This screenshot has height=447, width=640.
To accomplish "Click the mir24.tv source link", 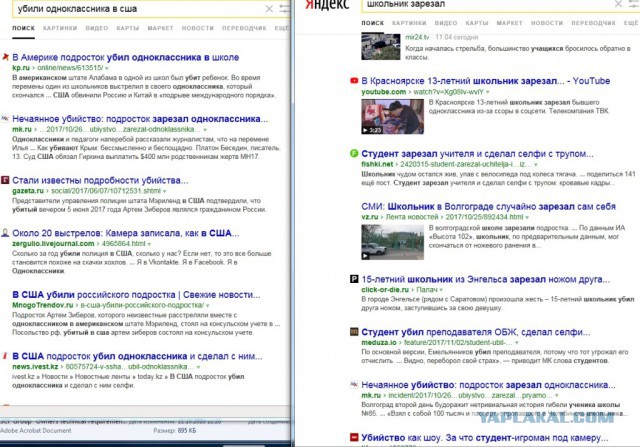I will (417, 37).
